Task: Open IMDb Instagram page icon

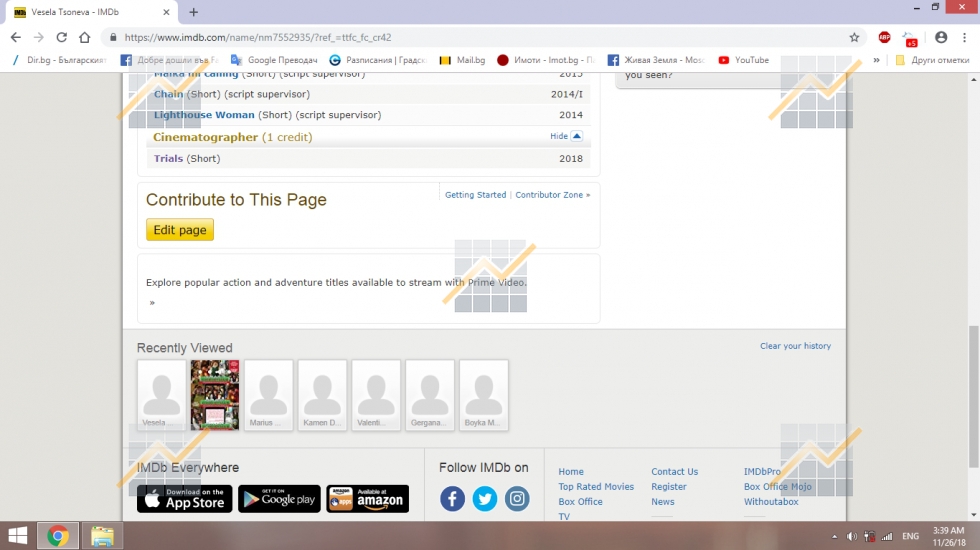Action: [x=517, y=498]
